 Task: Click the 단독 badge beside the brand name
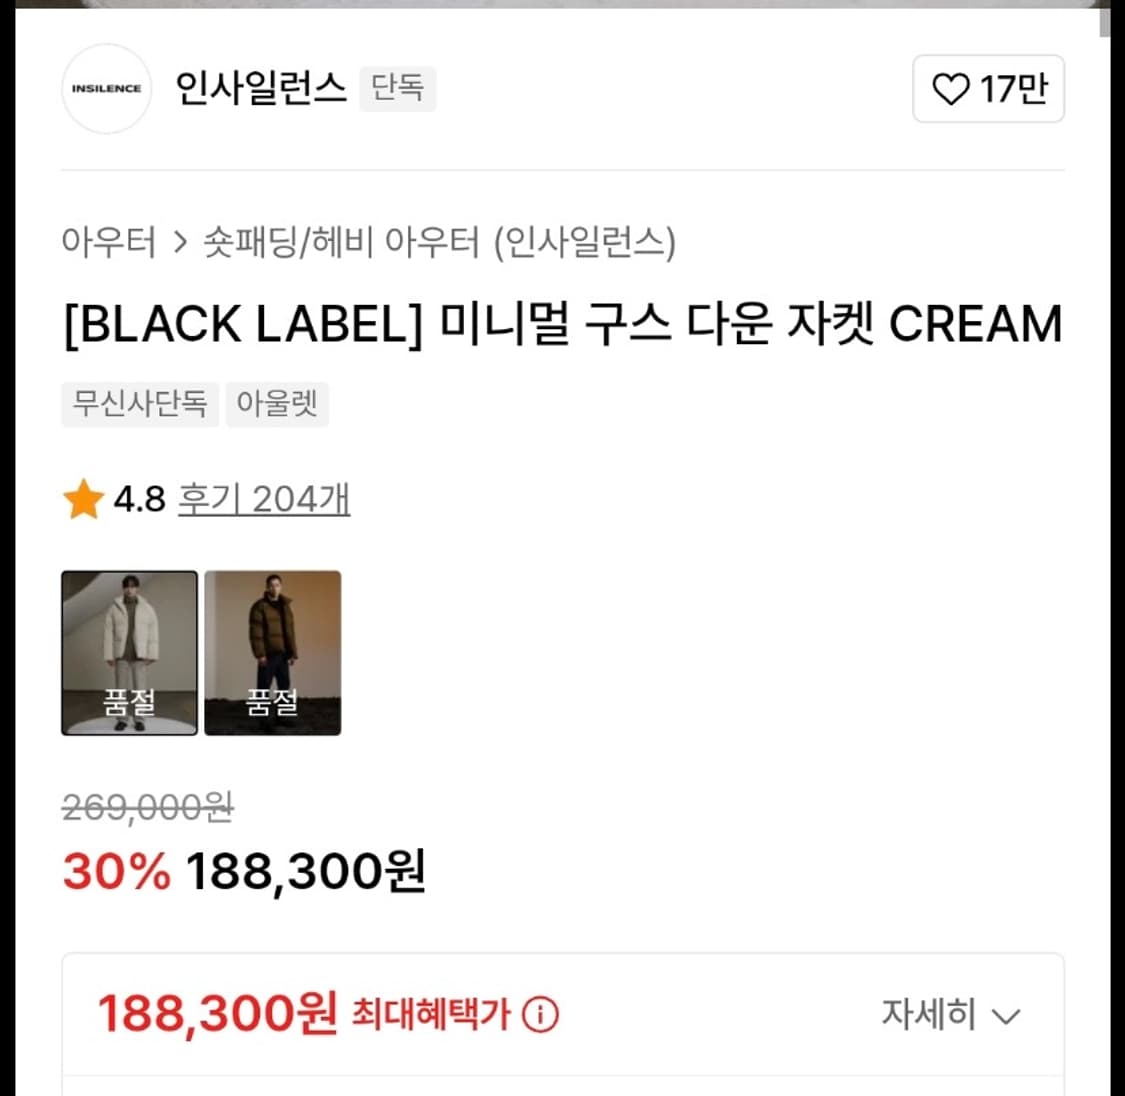397,89
